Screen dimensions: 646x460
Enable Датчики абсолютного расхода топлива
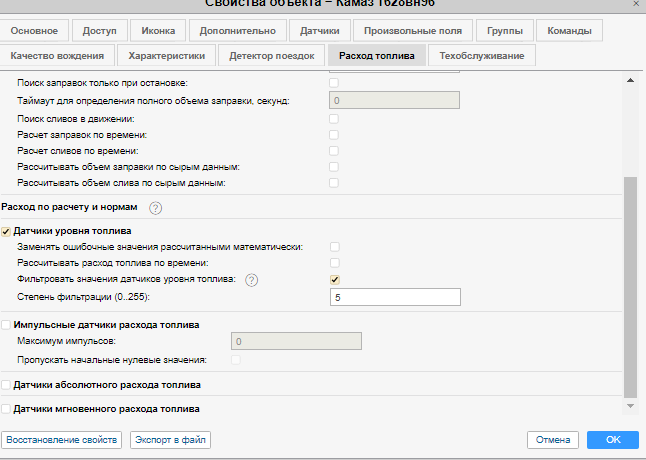(x=7, y=385)
